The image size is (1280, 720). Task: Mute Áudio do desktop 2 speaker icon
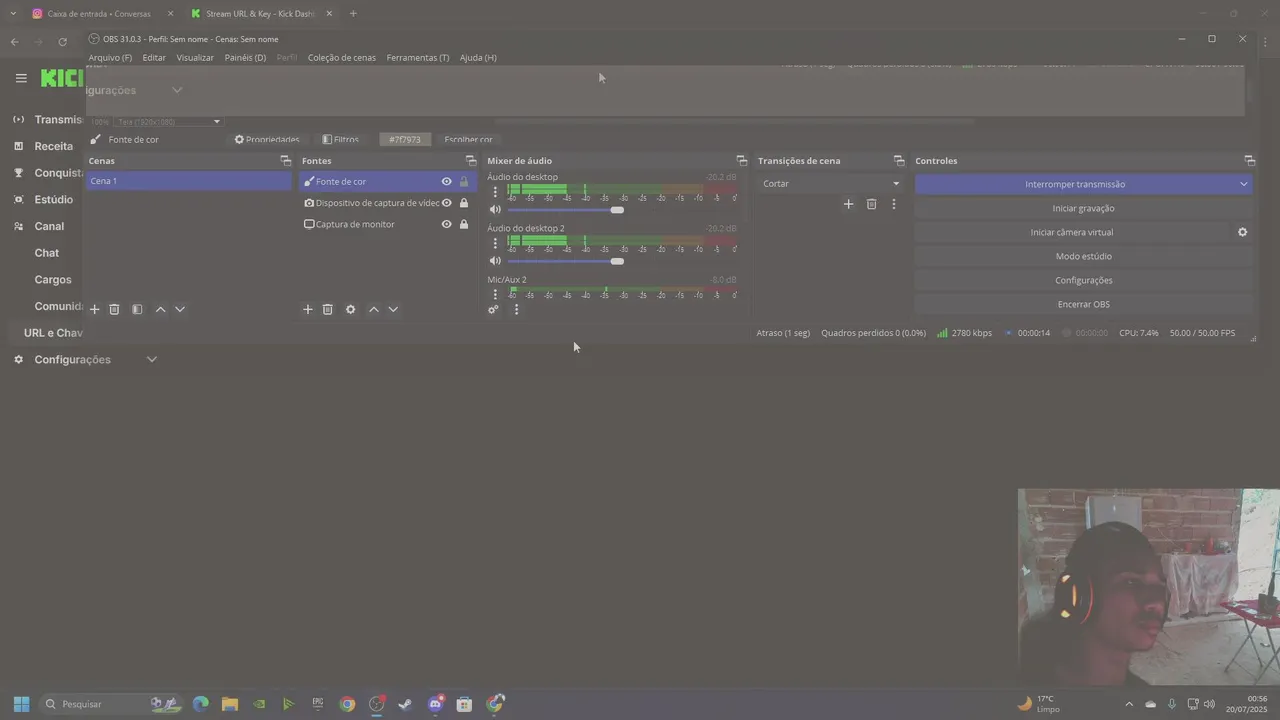495,261
